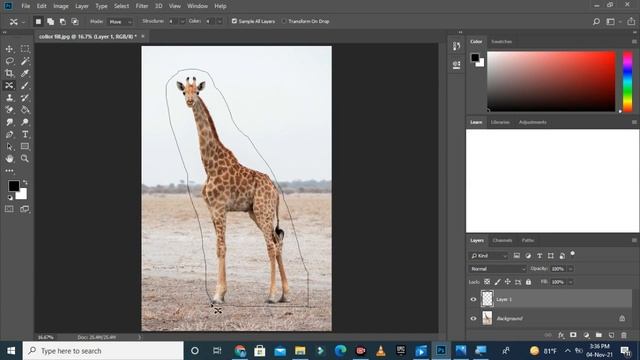Select the Content-Aware Move tool in toolbox
Image resolution: width=640 pixels, height=360 pixels.
[9, 85]
